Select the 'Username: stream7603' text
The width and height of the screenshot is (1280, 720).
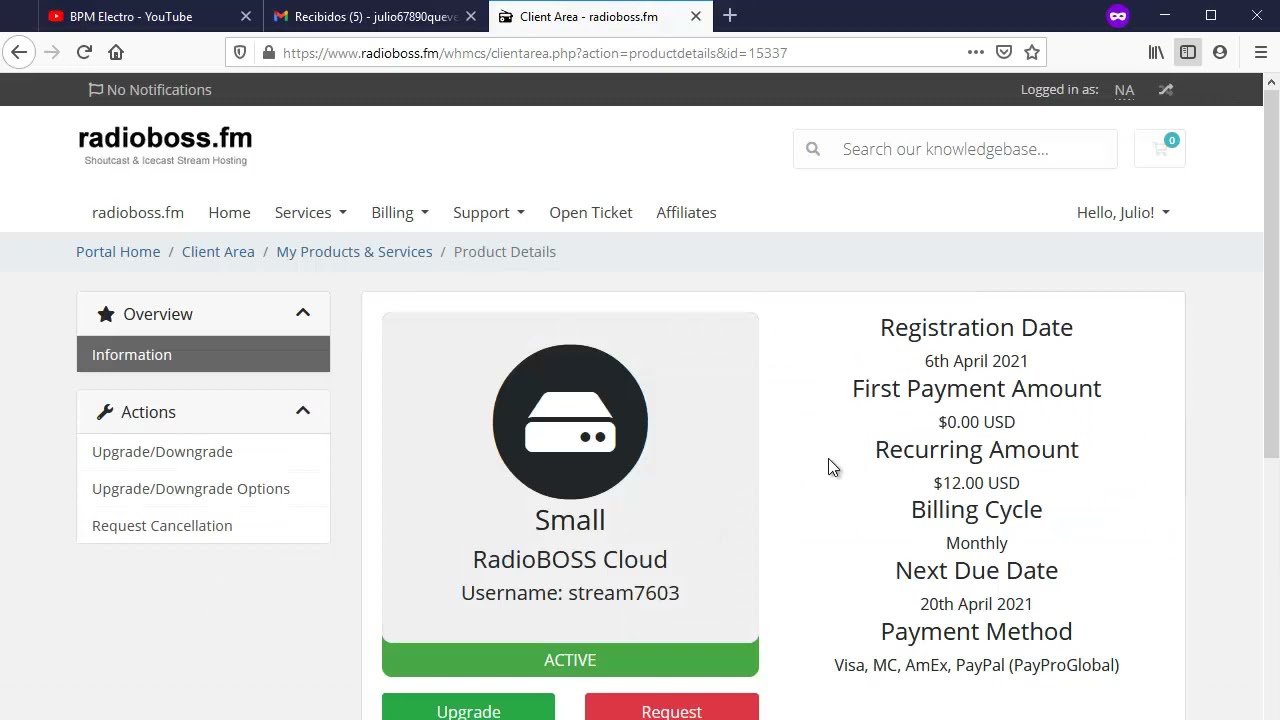click(570, 593)
